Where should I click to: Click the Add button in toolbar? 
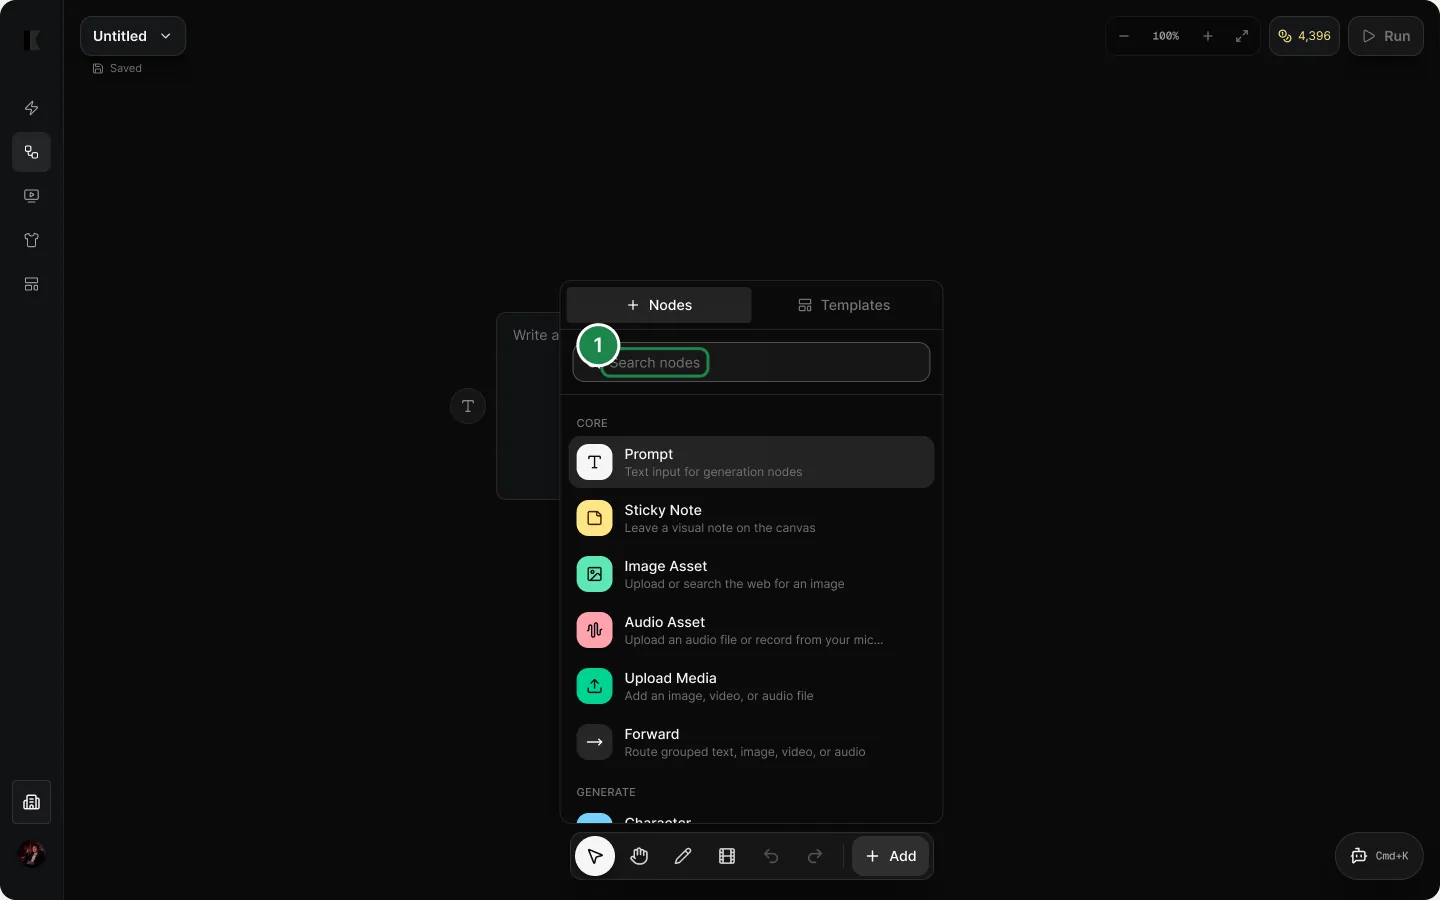pyautogui.click(x=891, y=856)
